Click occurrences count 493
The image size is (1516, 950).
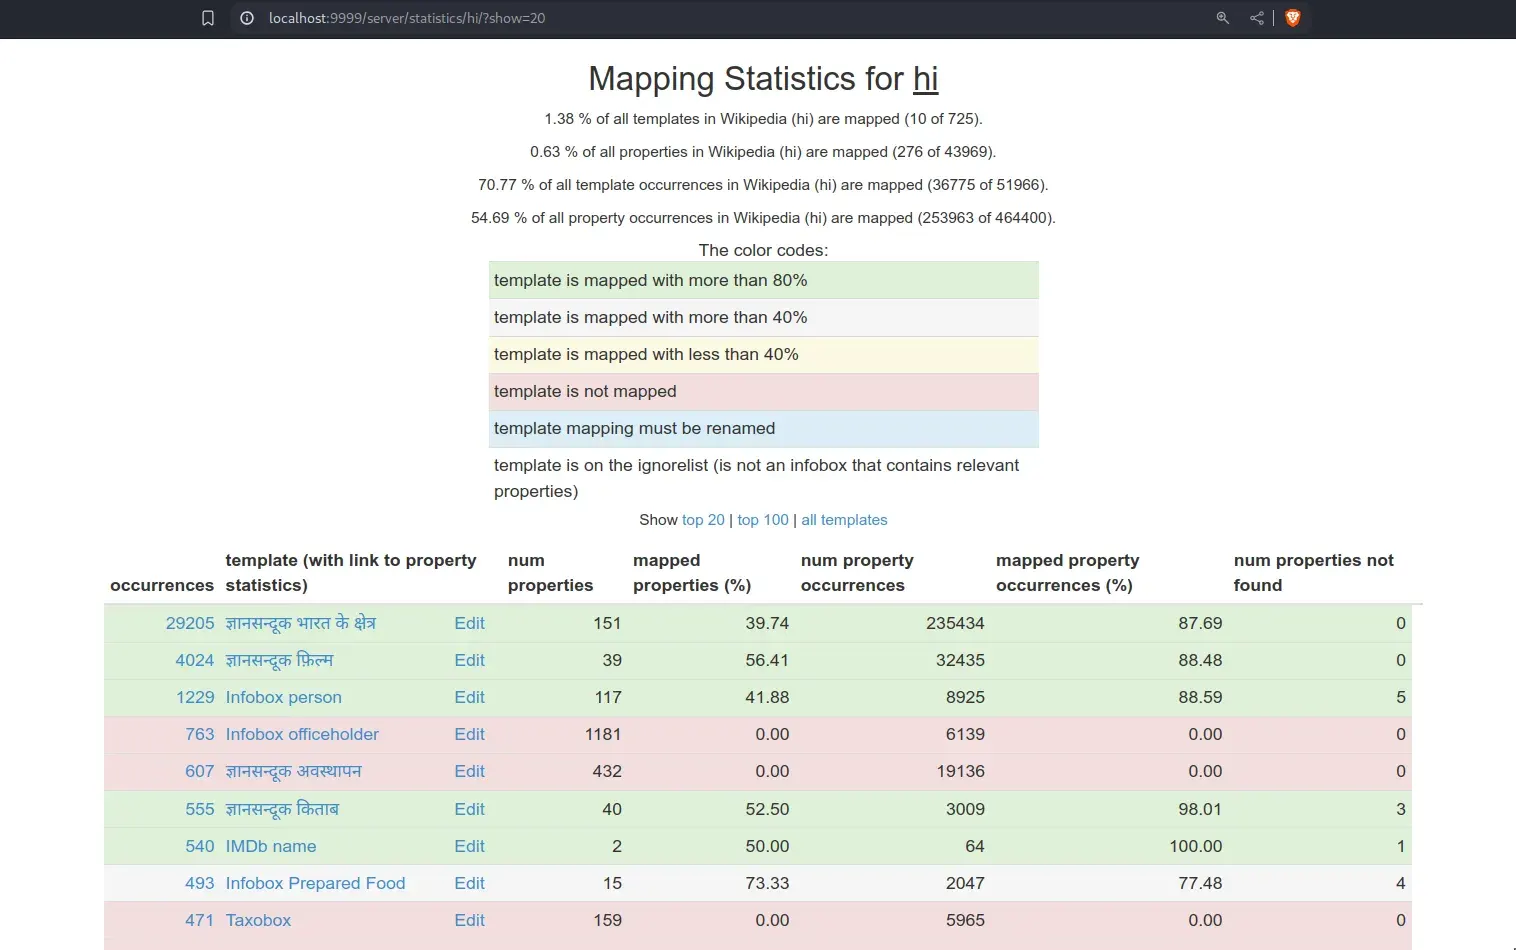coord(200,883)
